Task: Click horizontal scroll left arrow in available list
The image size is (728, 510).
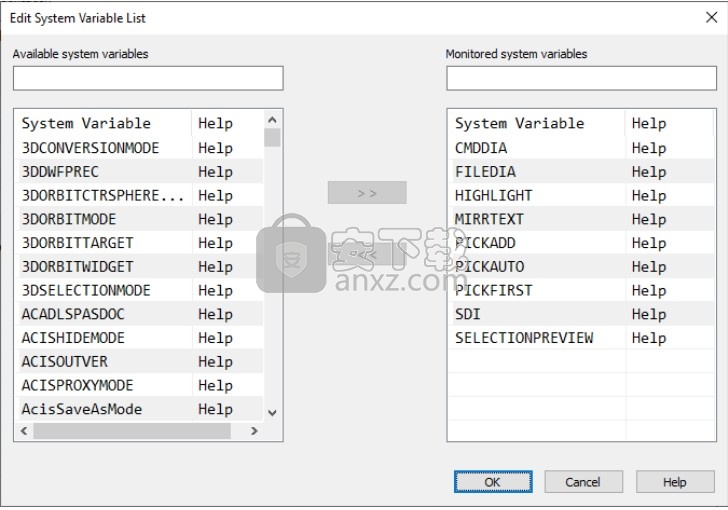Action: tap(24, 431)
